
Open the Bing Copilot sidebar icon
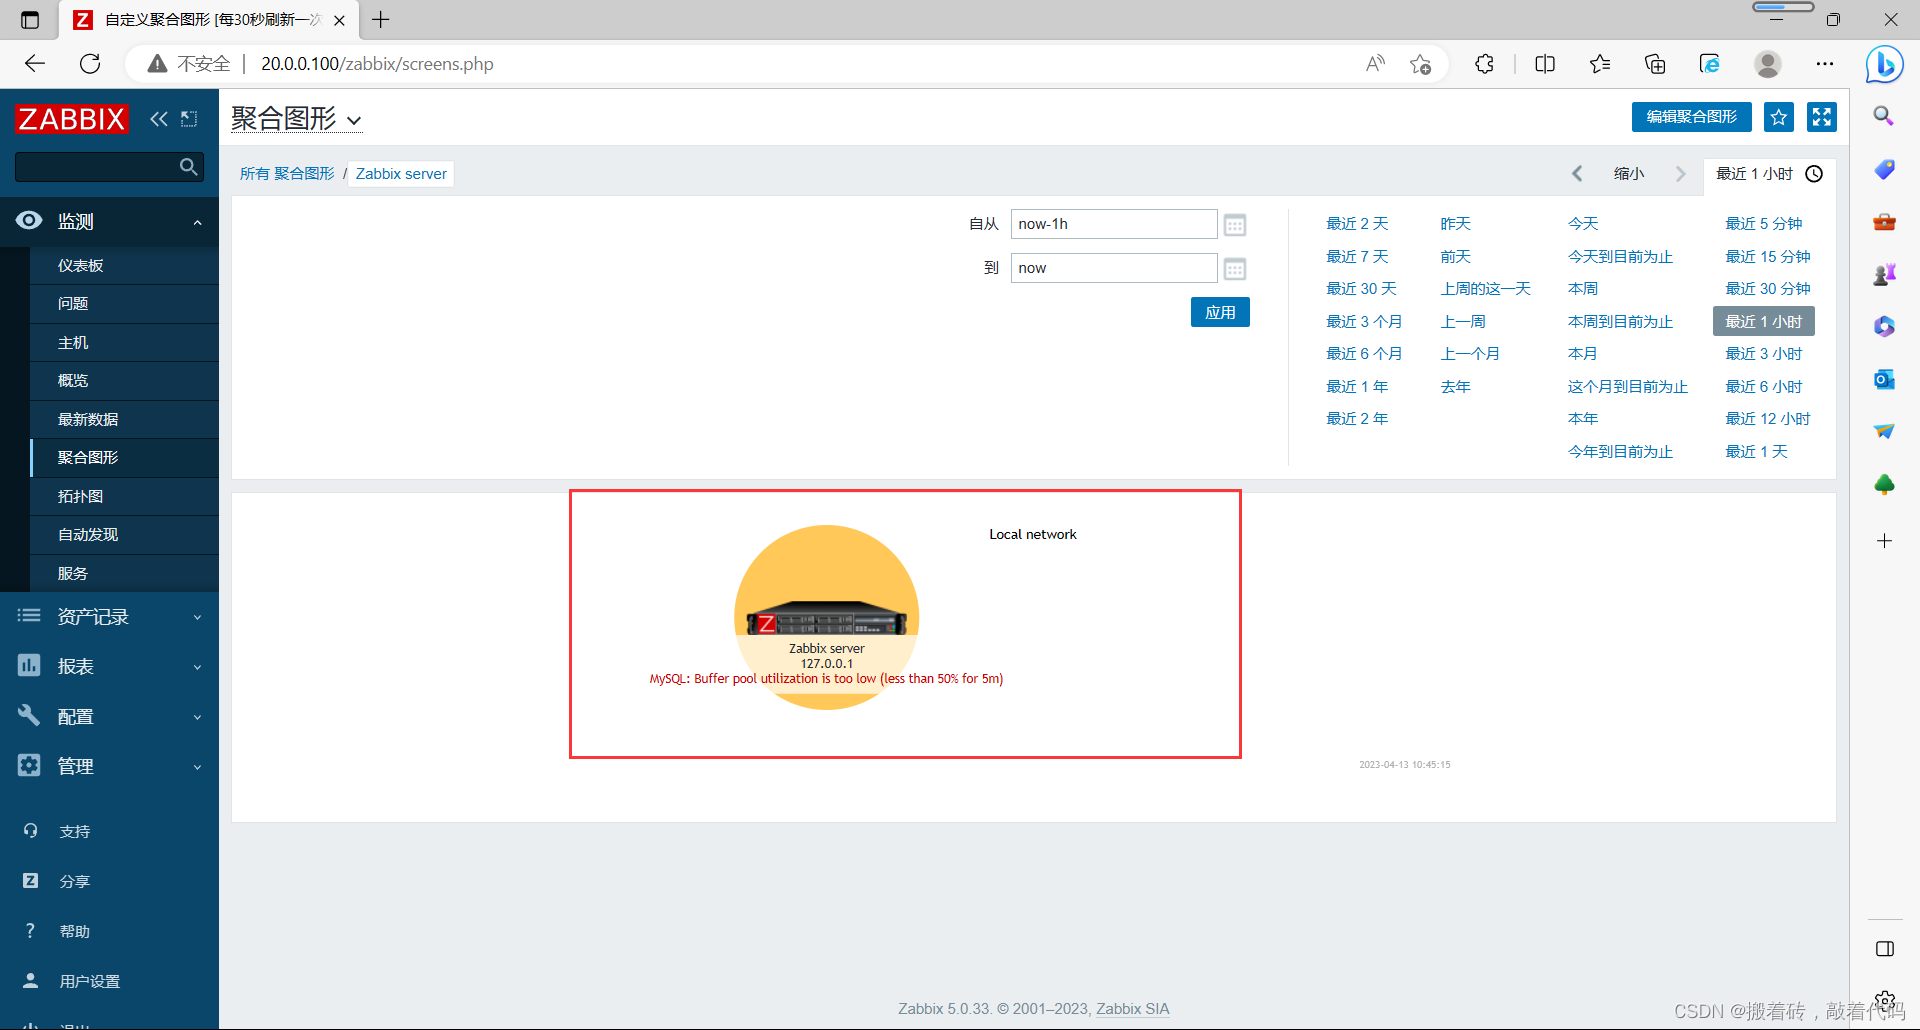1884,65
